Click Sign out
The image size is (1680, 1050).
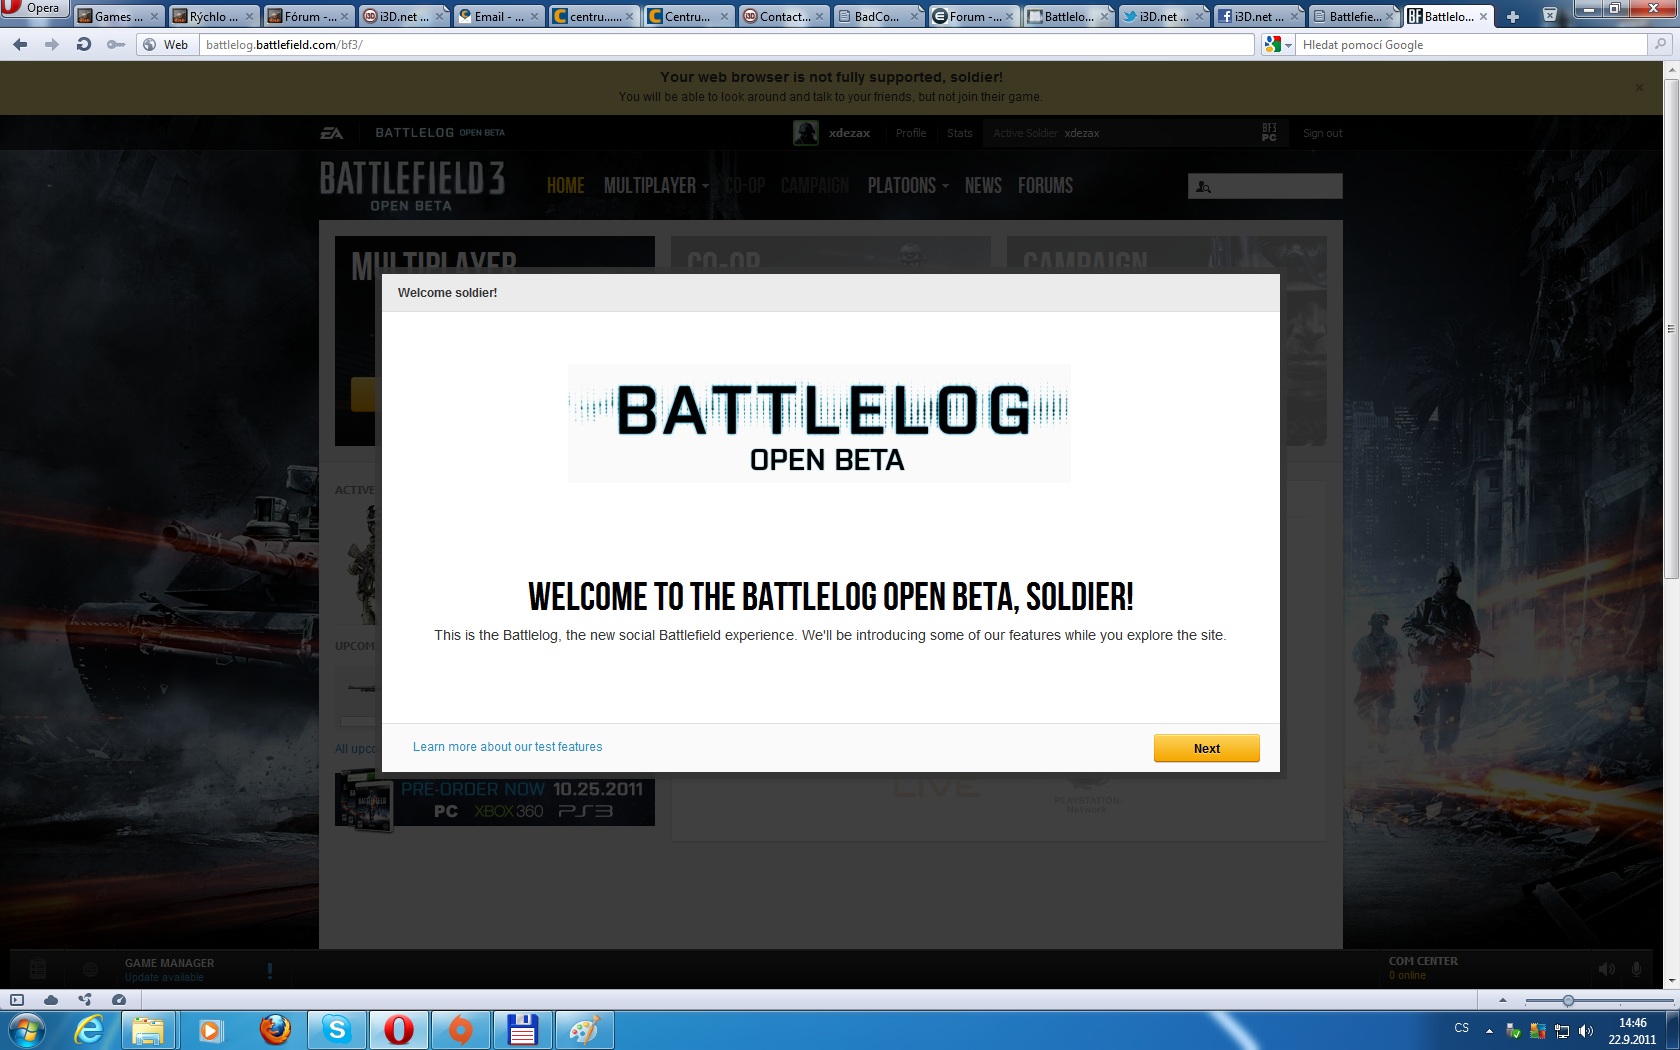1322,133
